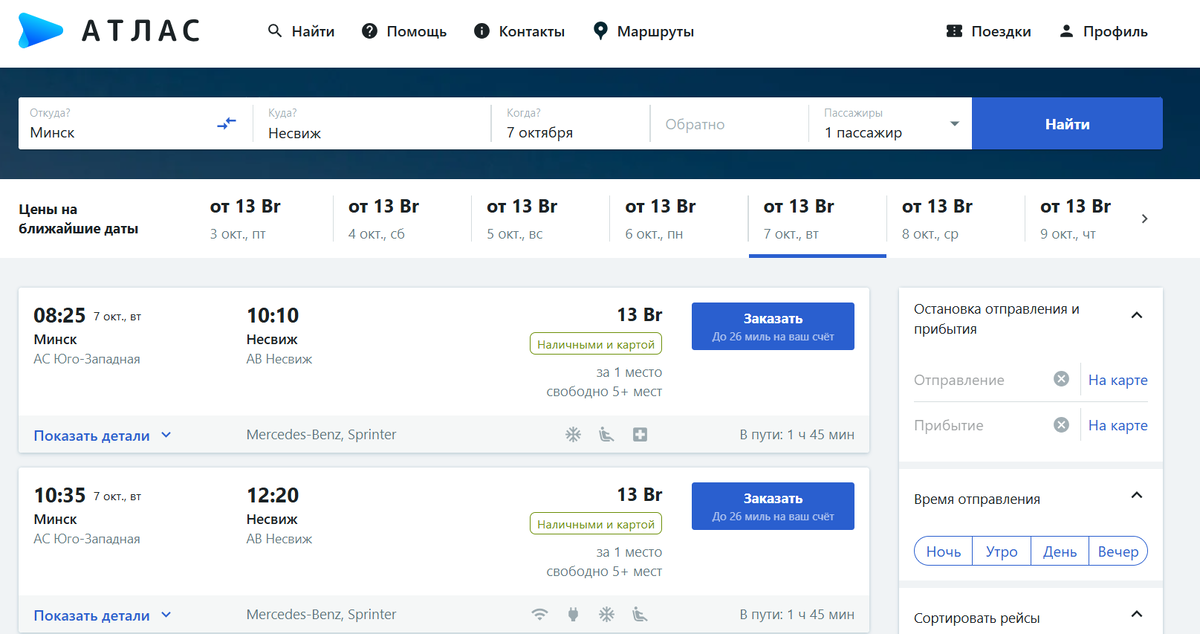Open Профиль in top navigation
The height and width of the screenshot is (634, 1200).
click(x=1103, y=31)
